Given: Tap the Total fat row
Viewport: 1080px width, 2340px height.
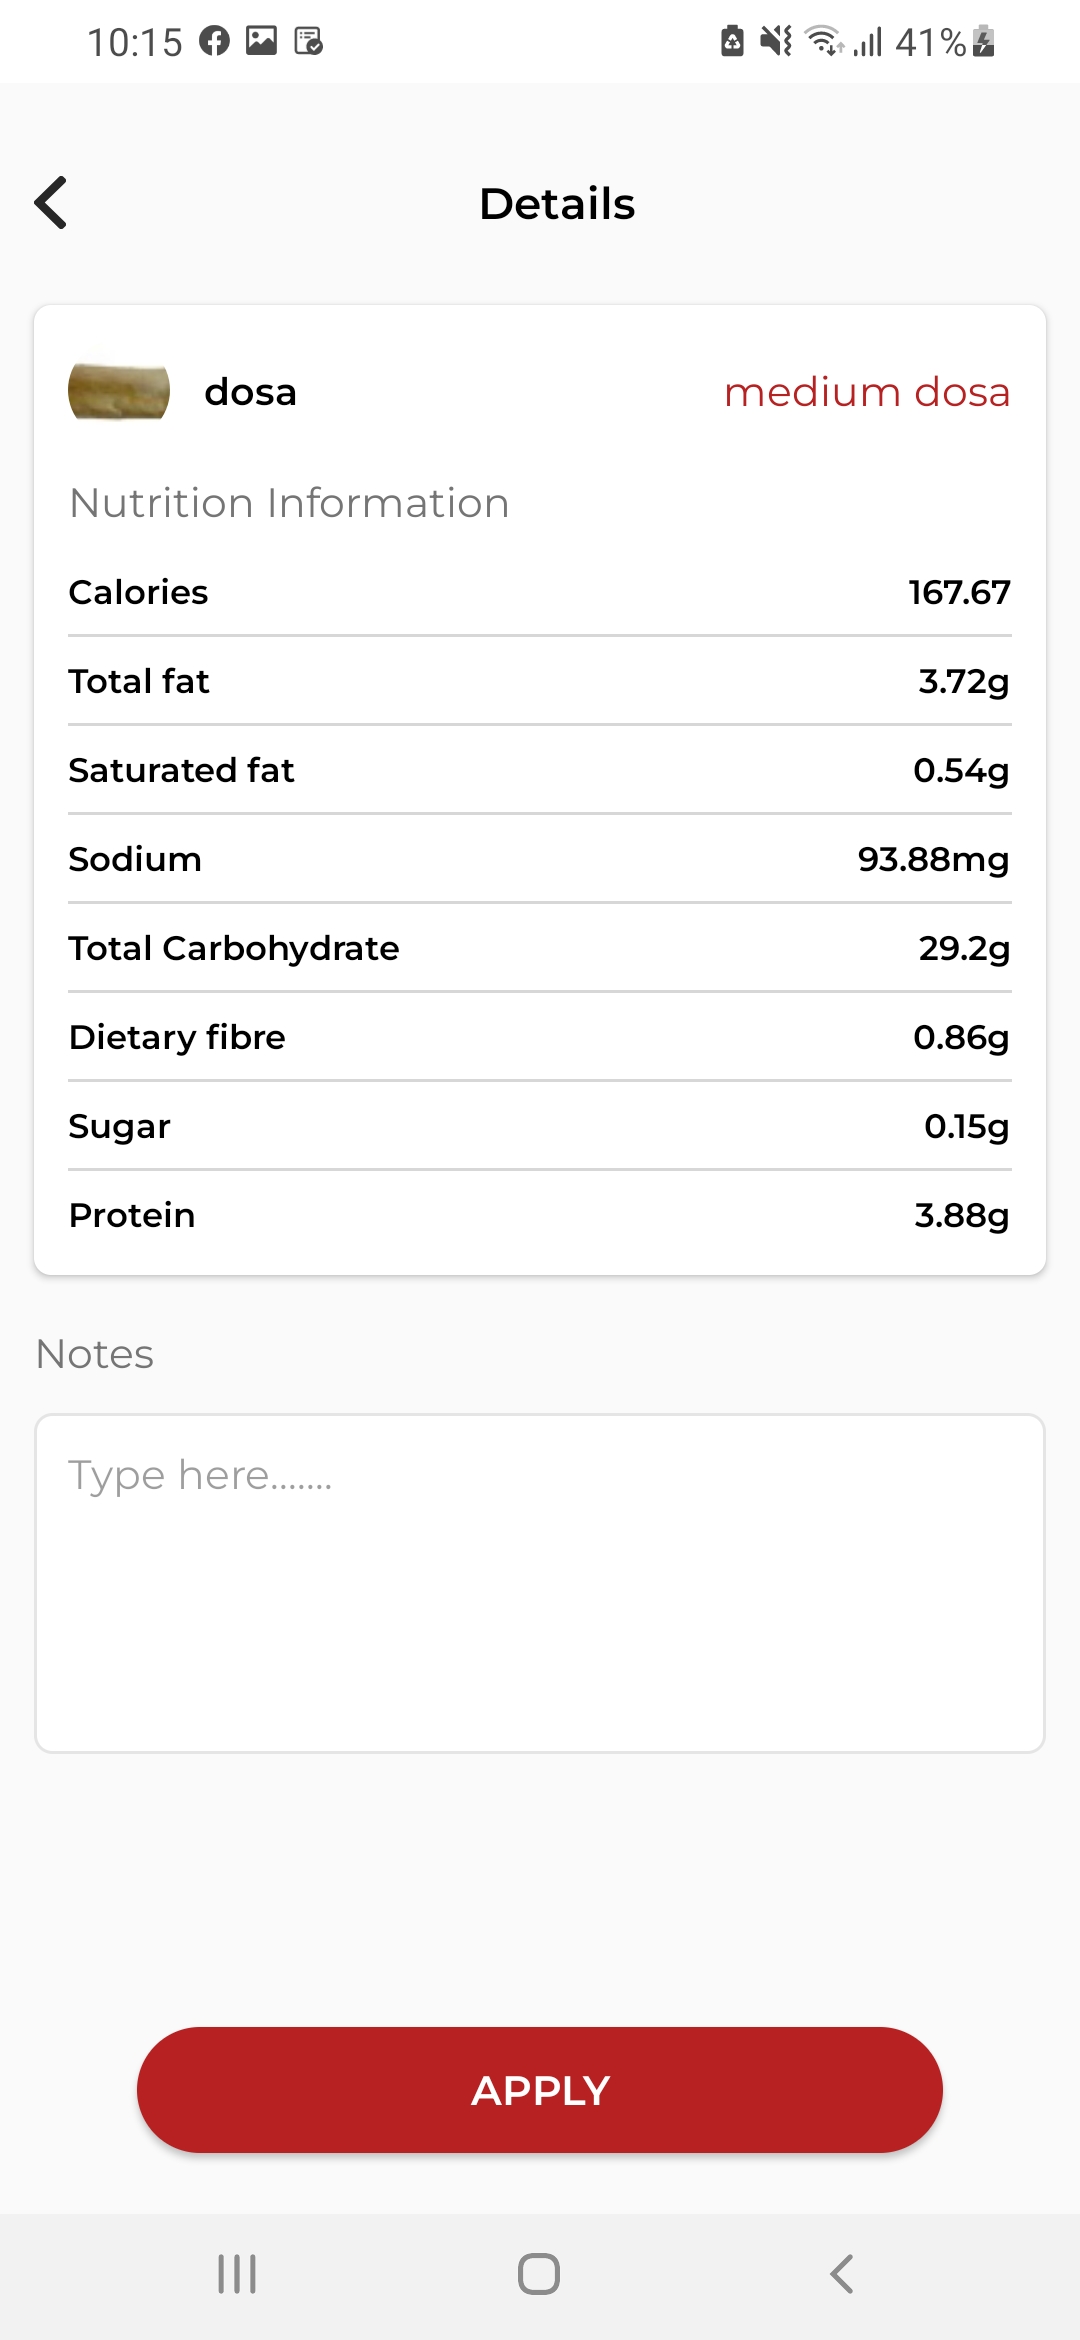Looking at the screenshot, I should (540, 681).
